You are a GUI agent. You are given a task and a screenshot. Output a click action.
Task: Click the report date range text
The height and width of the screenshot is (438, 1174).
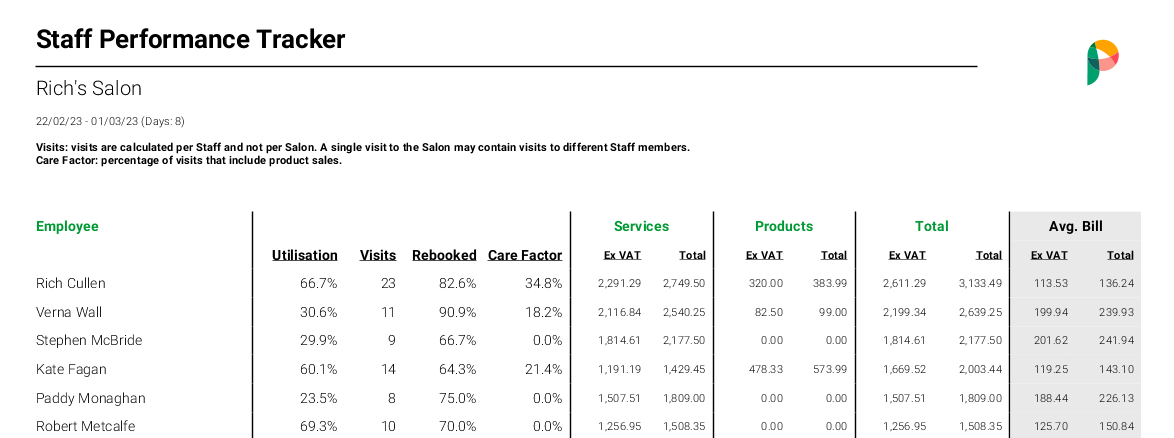click(110, 121)
